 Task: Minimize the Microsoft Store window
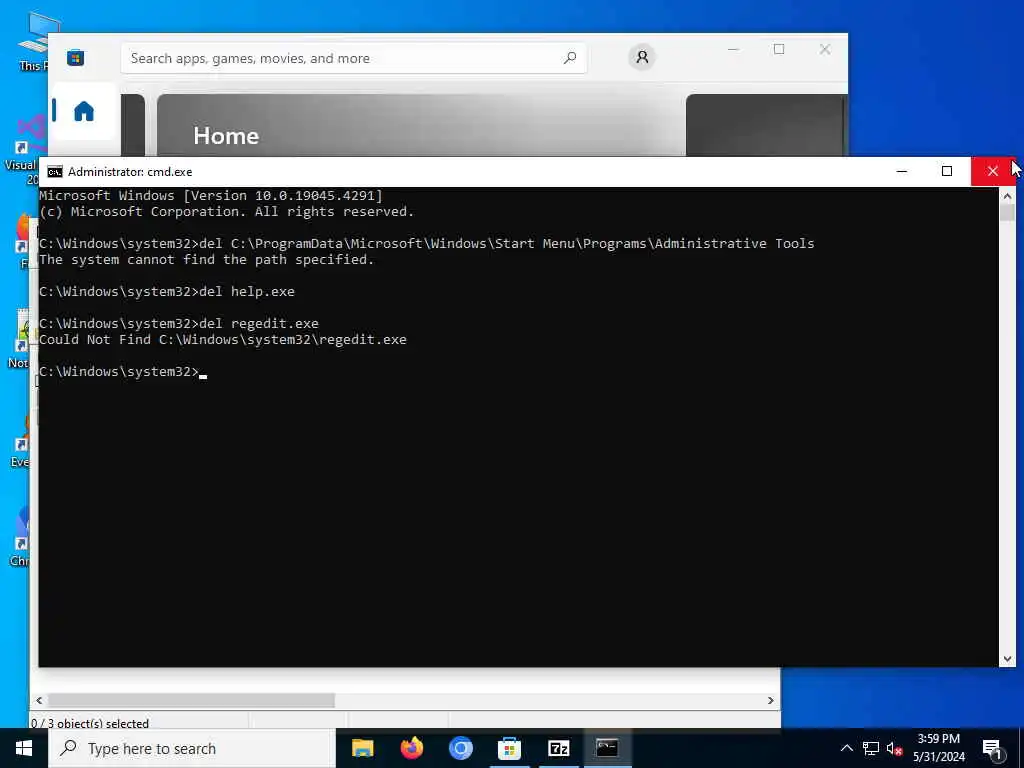tap(733, 49)
